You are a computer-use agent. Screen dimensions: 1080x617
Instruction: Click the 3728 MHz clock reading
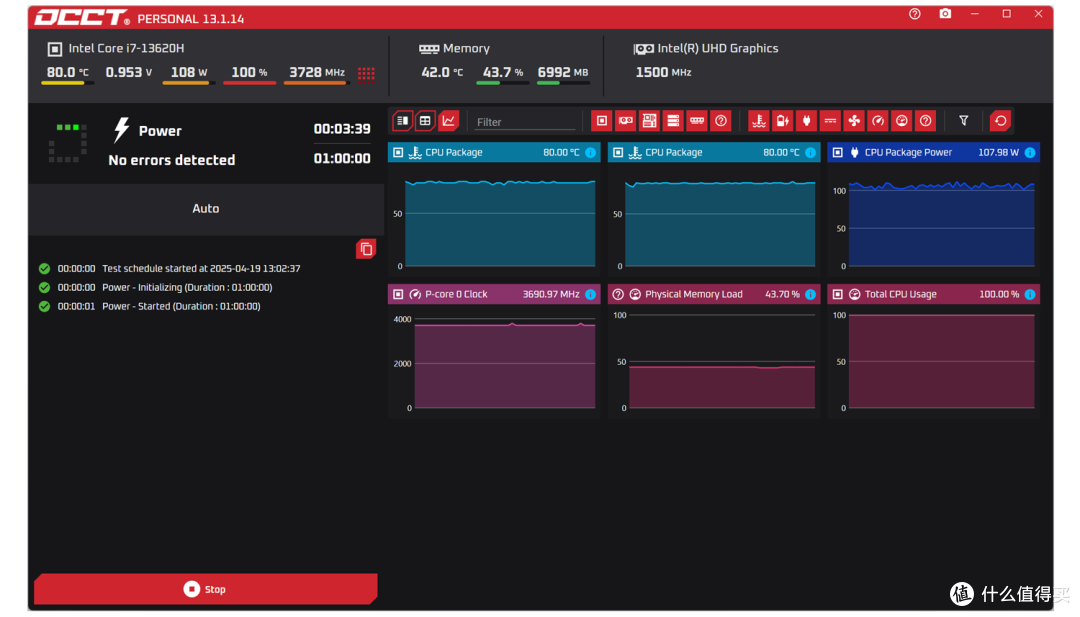tap(317, 72)
